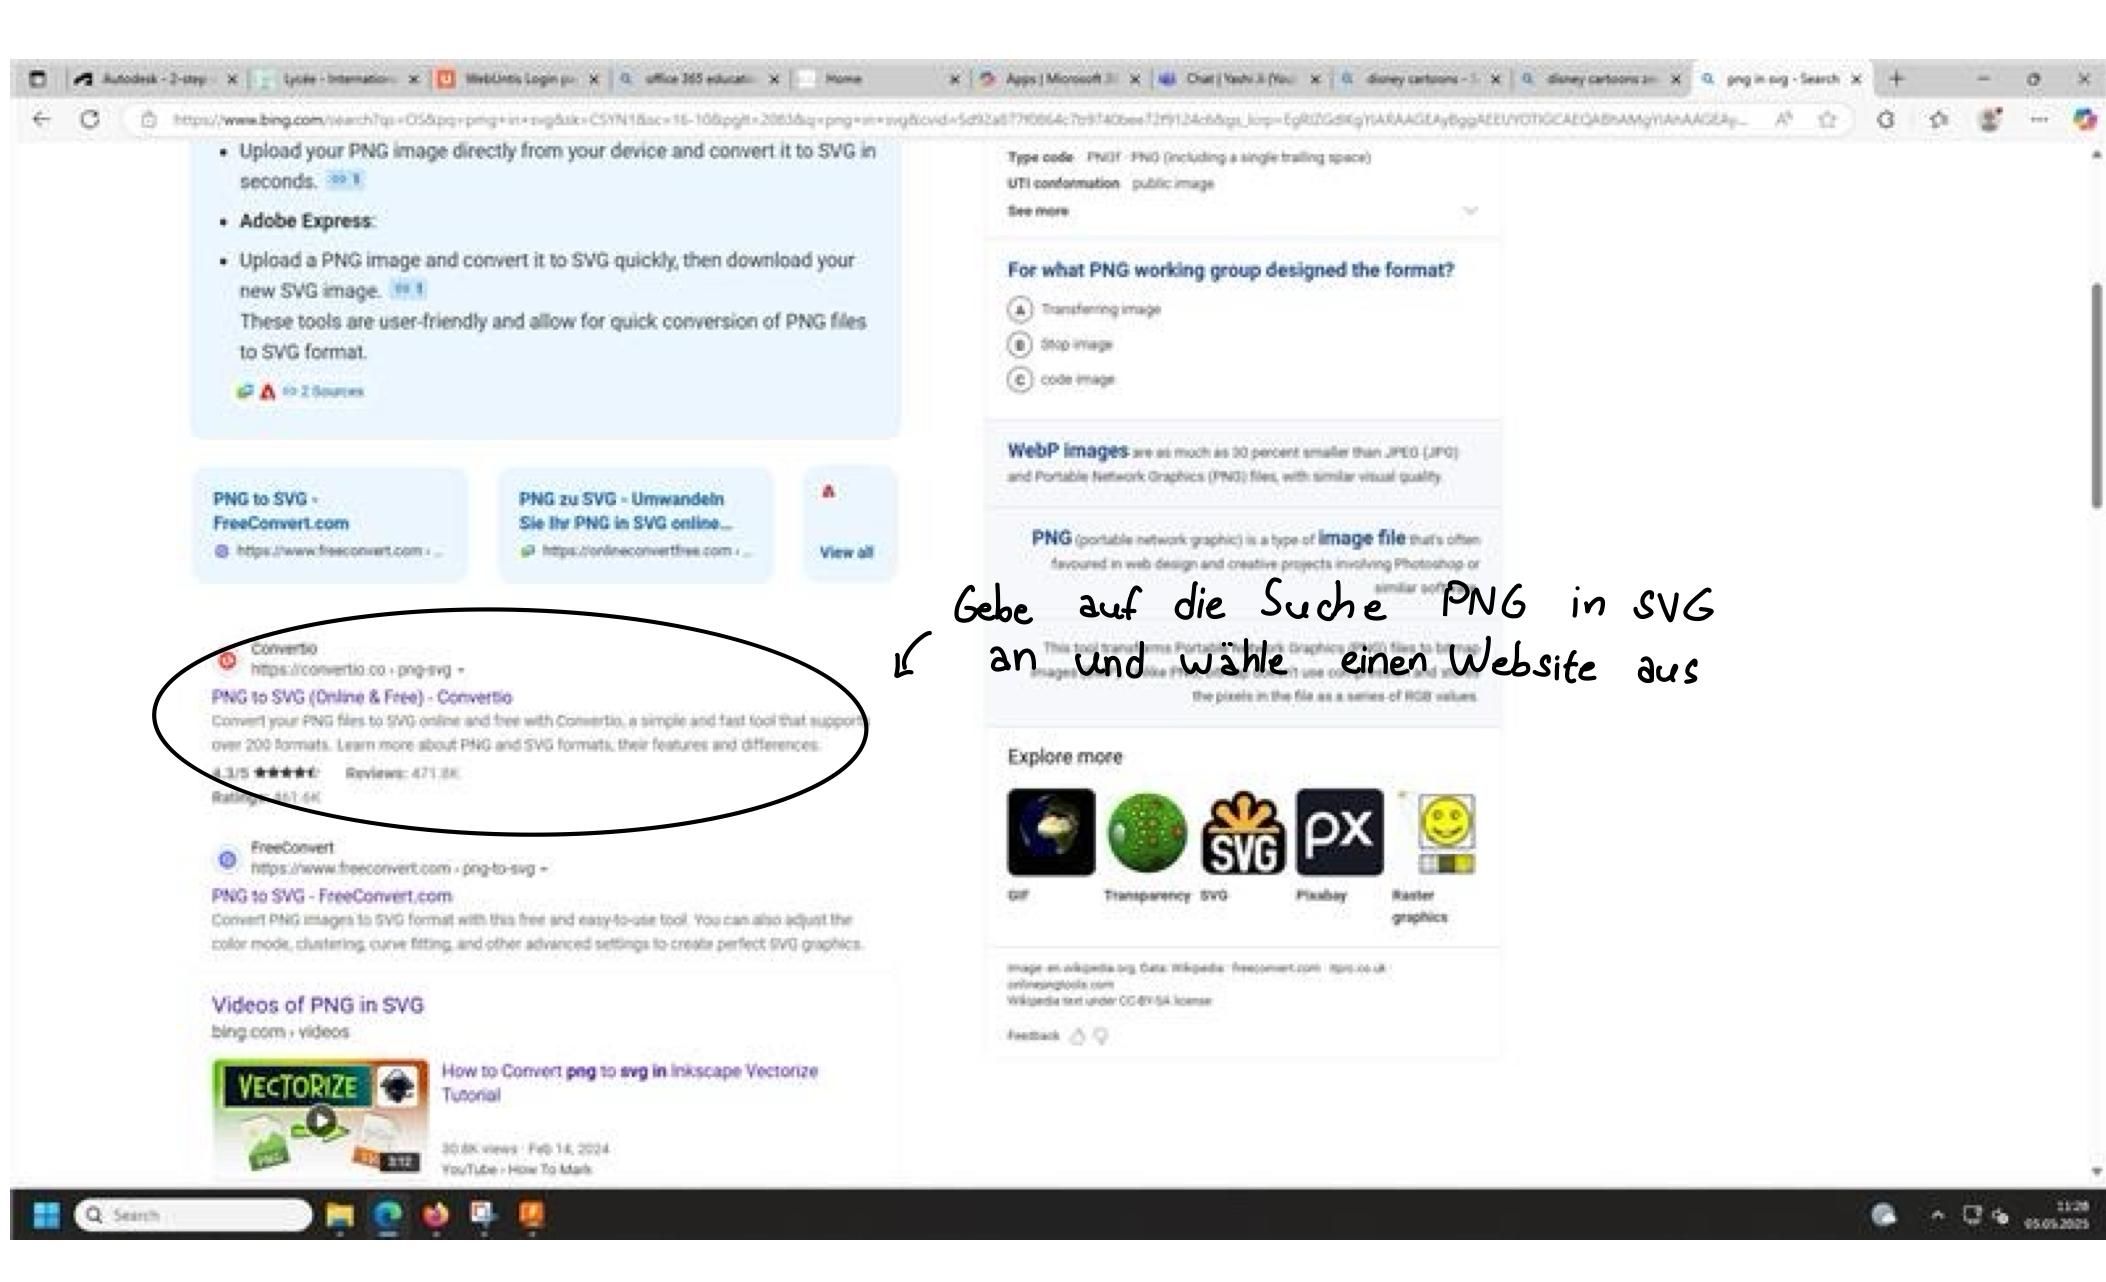Switch to the Lycée International tab
This screenshot has width=2106, height=1282.
point(337,79)
